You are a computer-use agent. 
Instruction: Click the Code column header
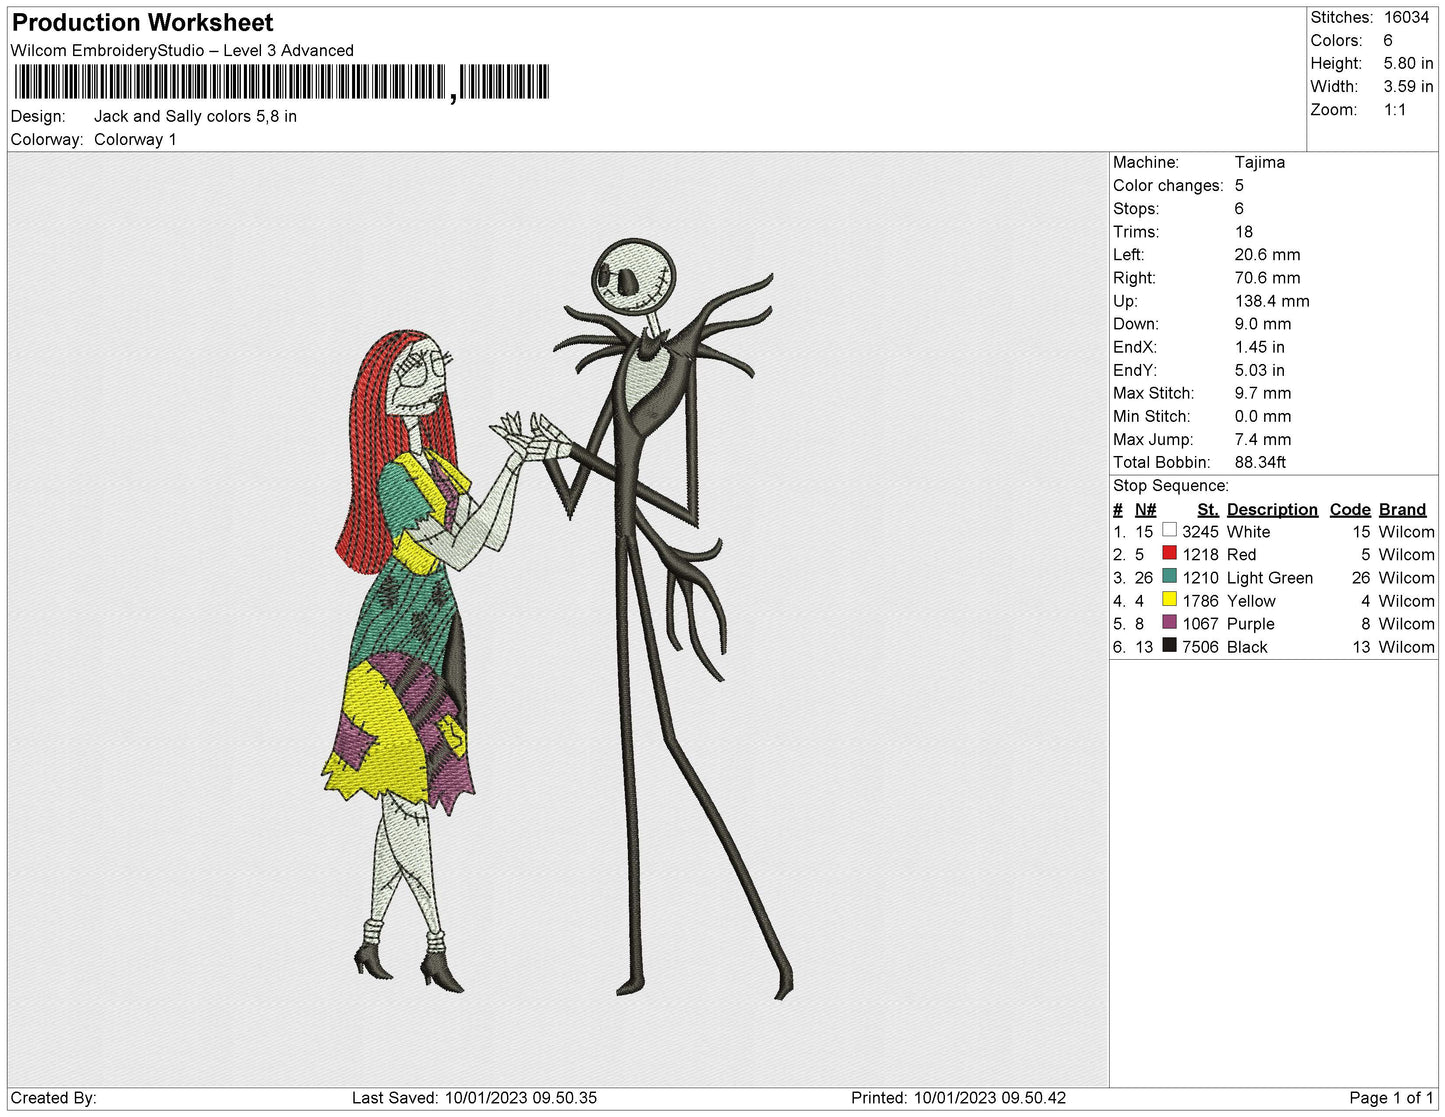[x=1350, y=509]
